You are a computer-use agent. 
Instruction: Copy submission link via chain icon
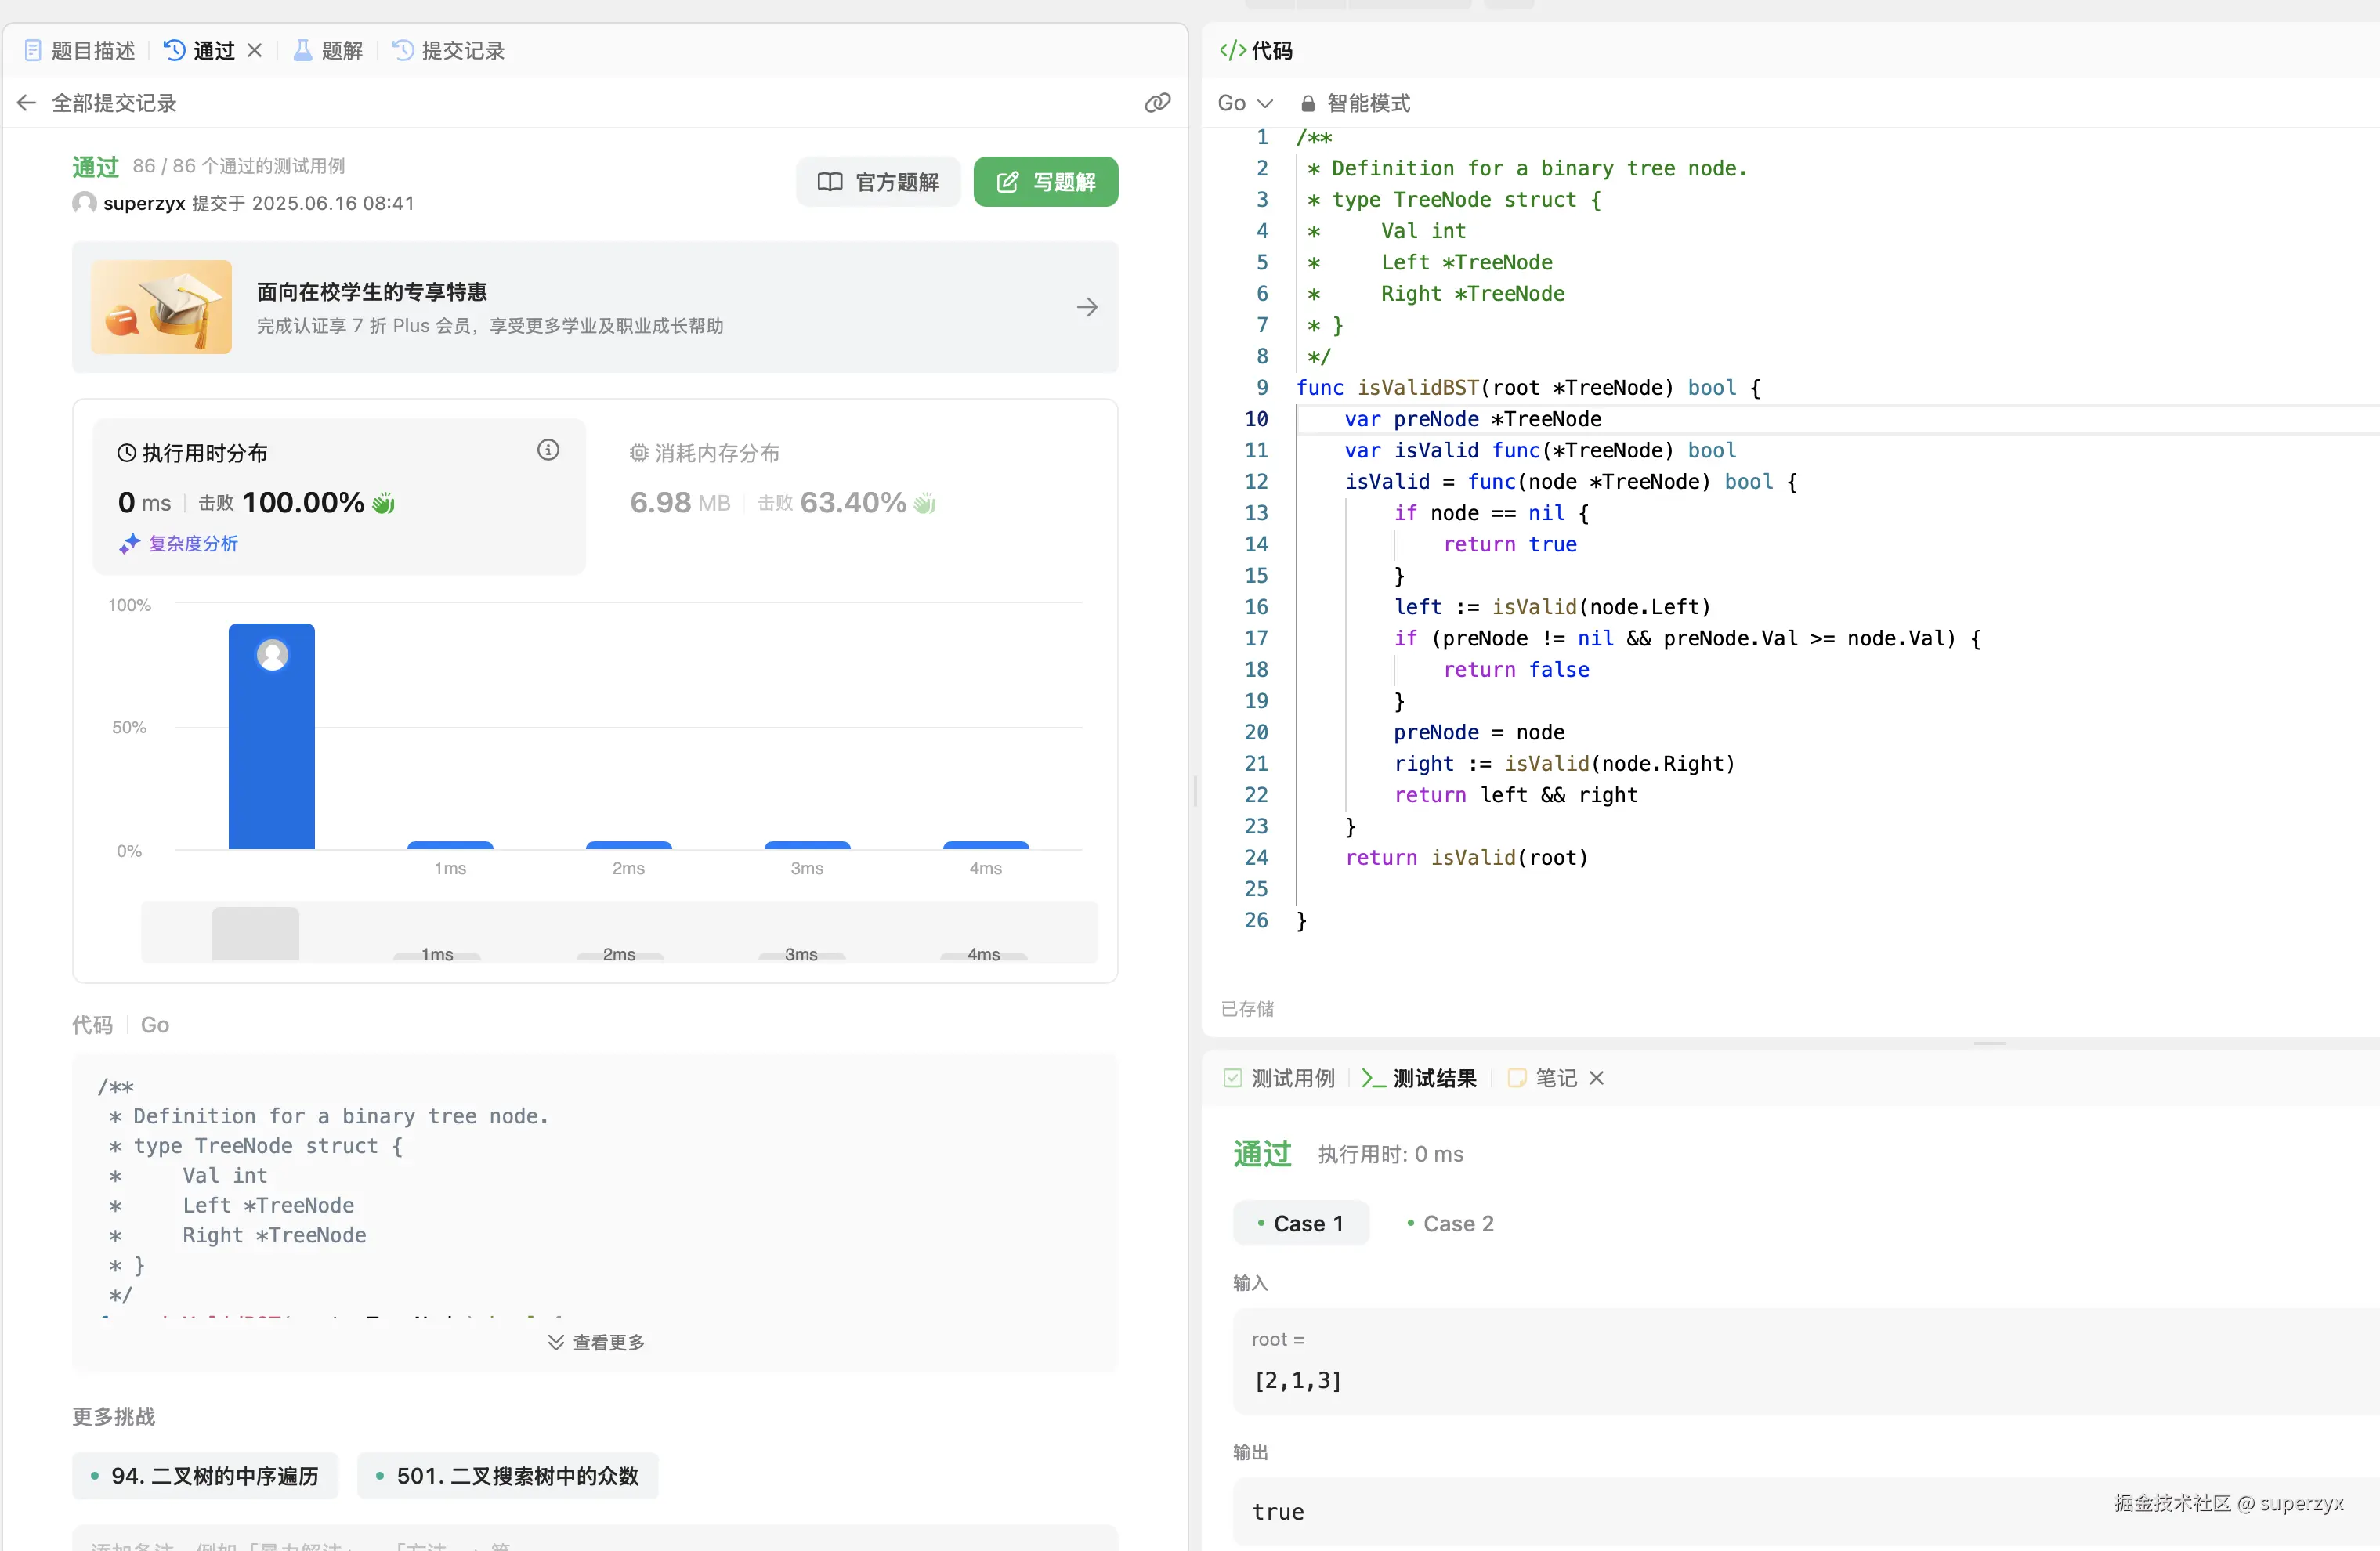point(1157,103)
